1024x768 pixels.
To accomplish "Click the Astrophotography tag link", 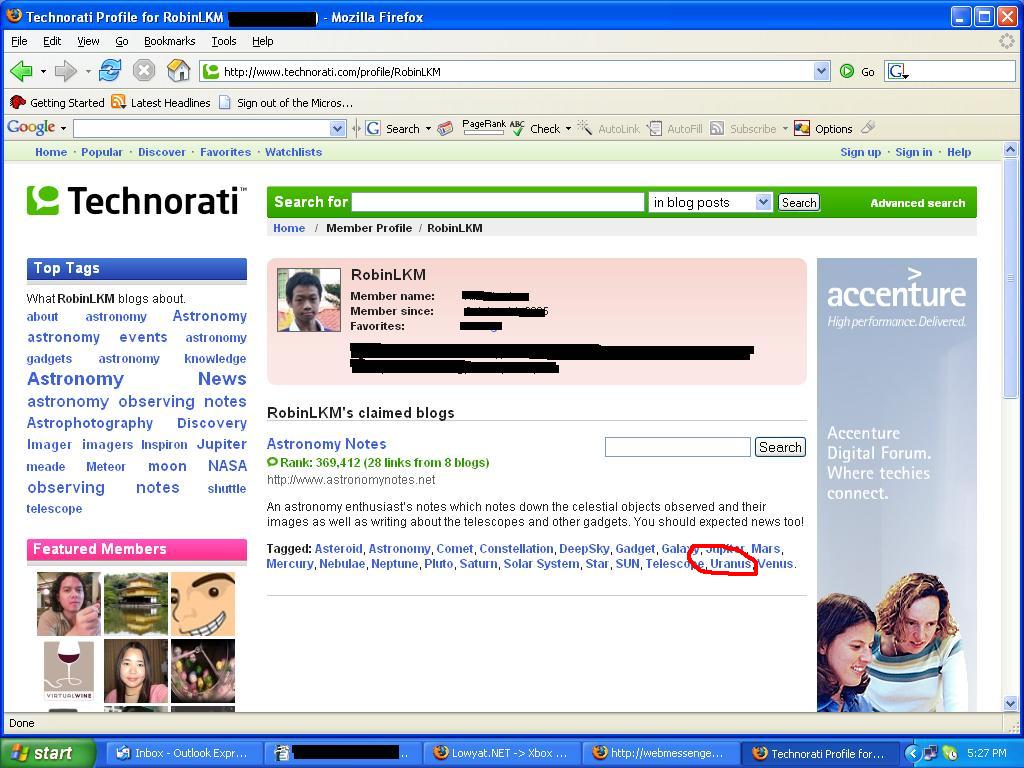I will [89, 423].
